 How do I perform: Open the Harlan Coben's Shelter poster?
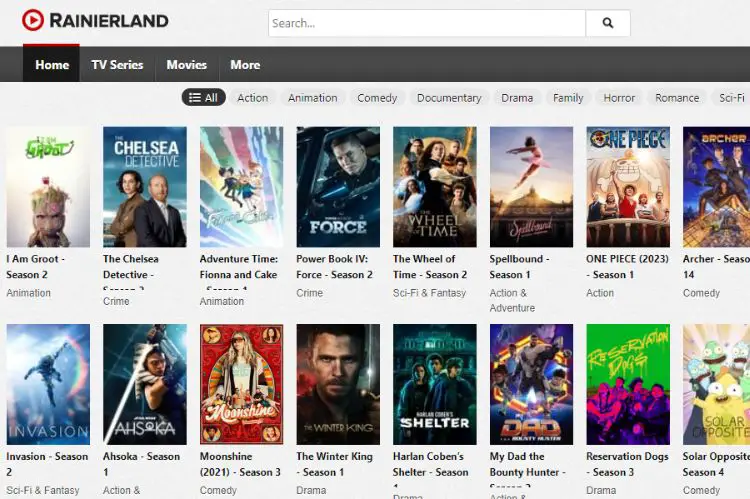(x=435, y=384)
